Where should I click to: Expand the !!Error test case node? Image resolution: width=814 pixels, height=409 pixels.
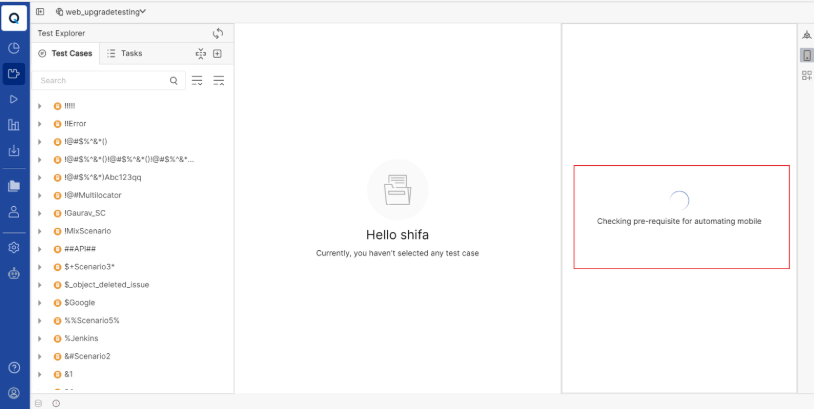(x=40, y=123)
